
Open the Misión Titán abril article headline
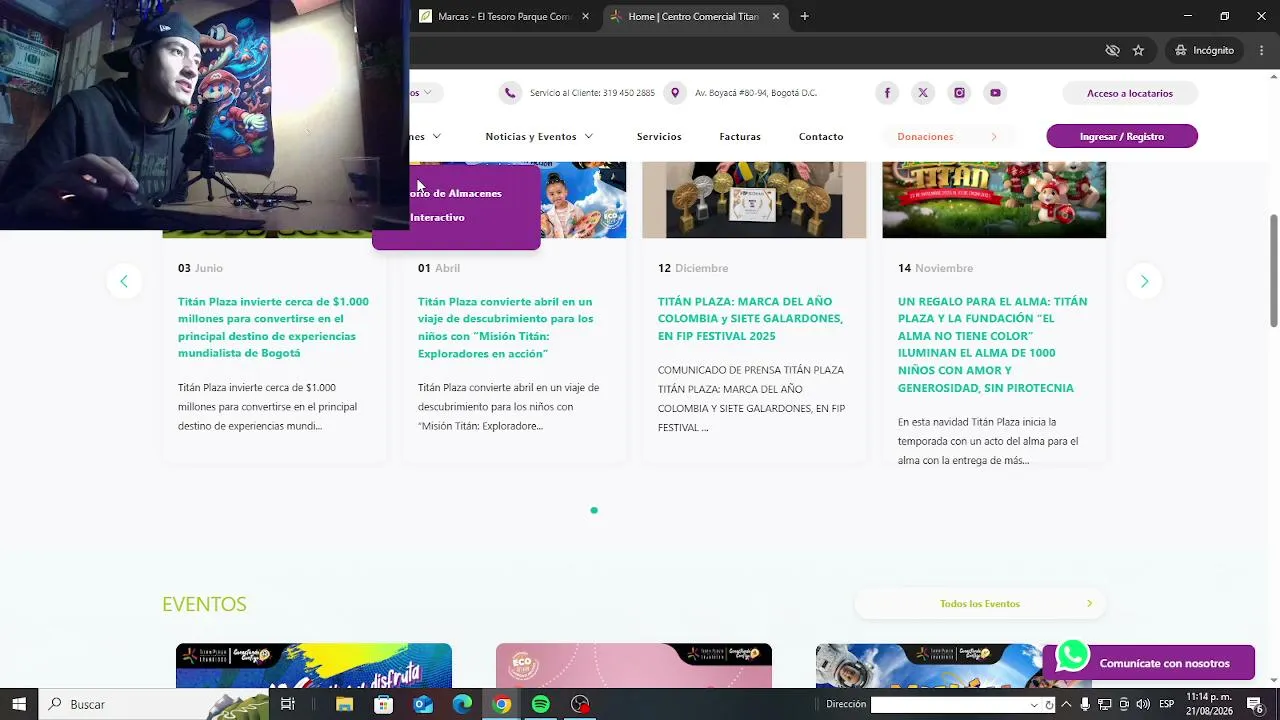[x=506, y=327]
